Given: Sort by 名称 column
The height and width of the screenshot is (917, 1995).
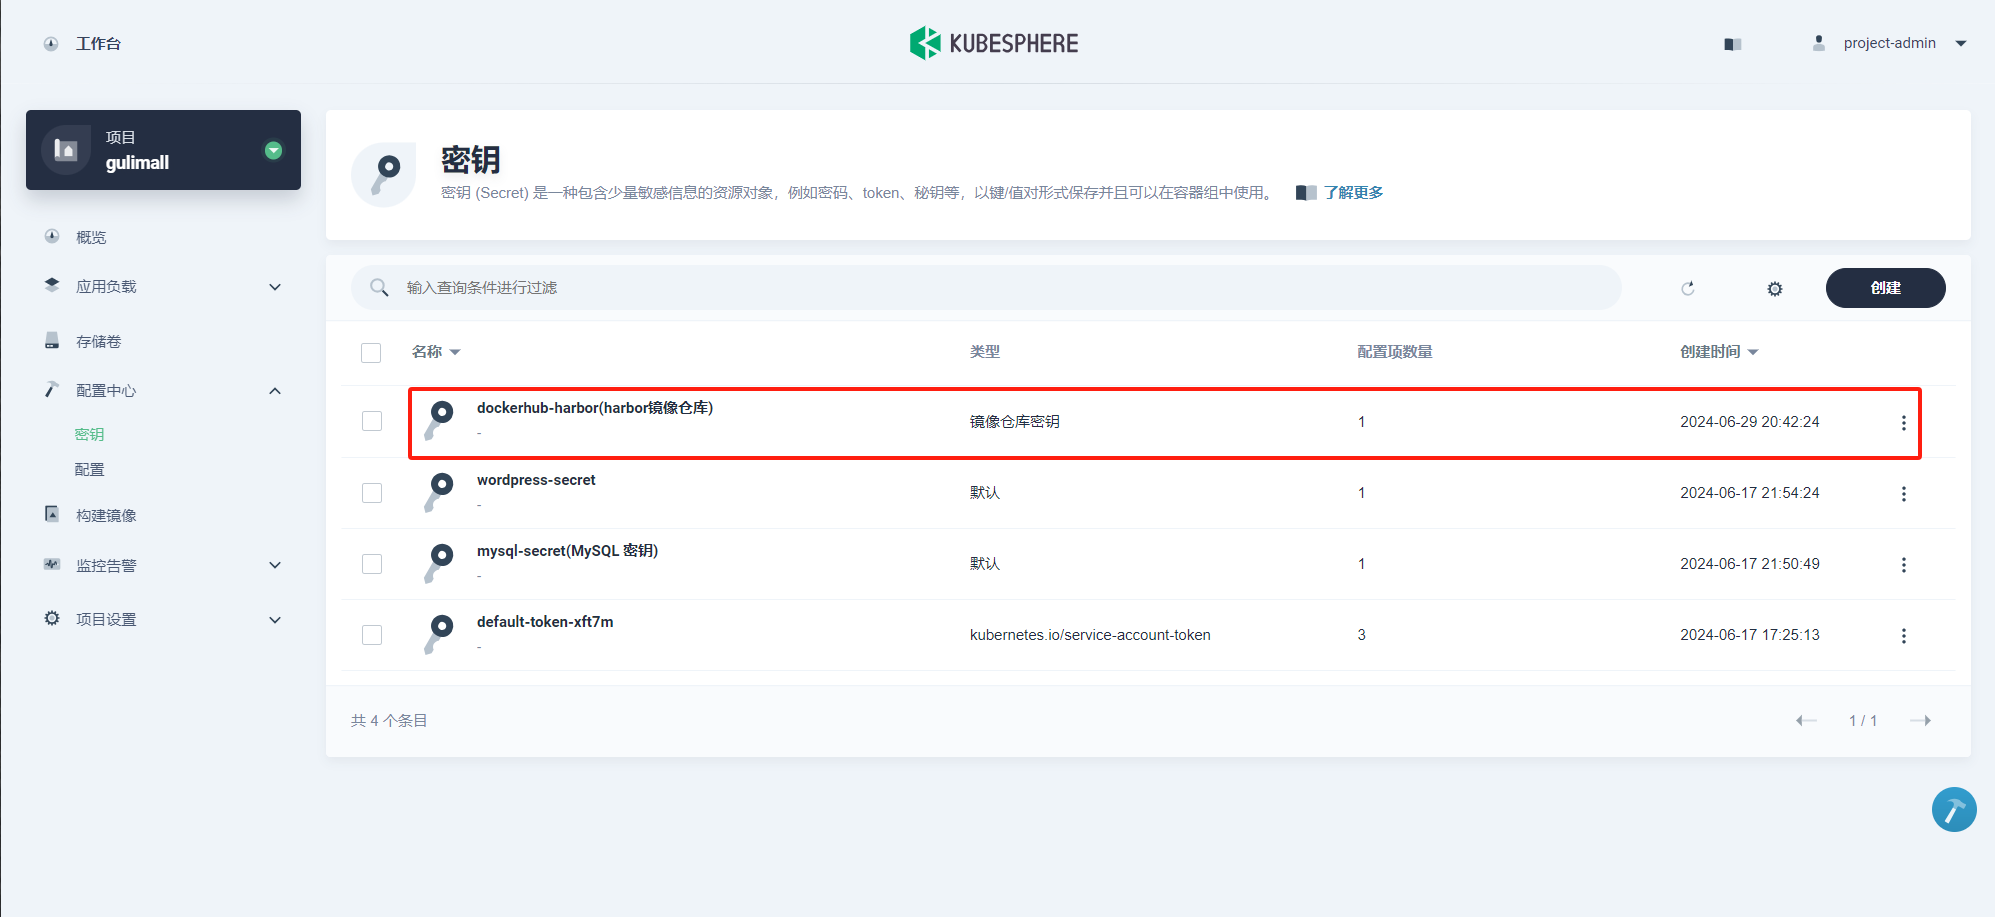Looking at the screenshot, I should coord(436,352).
